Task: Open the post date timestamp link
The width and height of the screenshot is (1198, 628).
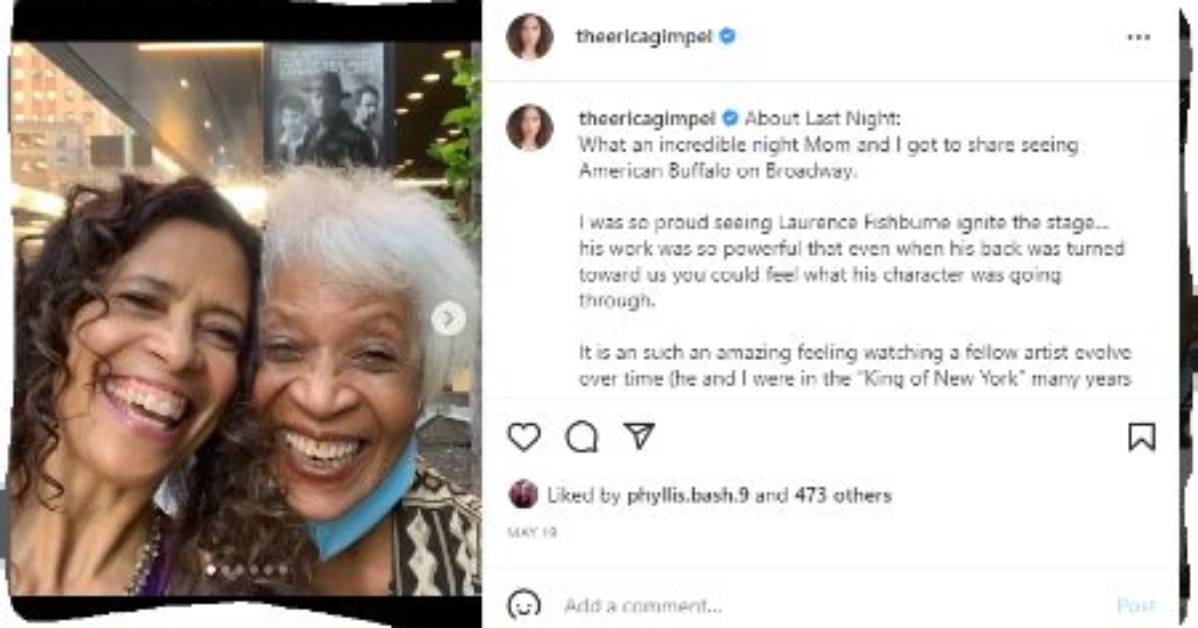Action: pos(532,533)
